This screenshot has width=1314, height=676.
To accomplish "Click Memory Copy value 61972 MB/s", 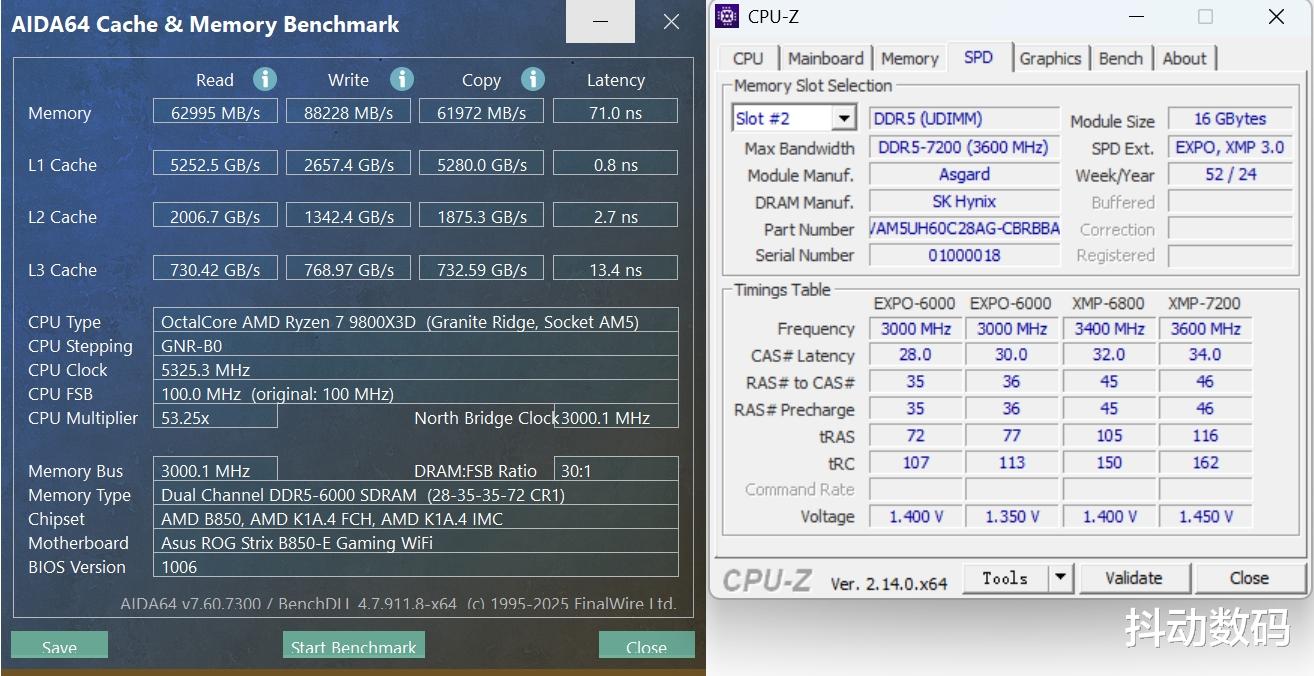I will tap(481, 112).
